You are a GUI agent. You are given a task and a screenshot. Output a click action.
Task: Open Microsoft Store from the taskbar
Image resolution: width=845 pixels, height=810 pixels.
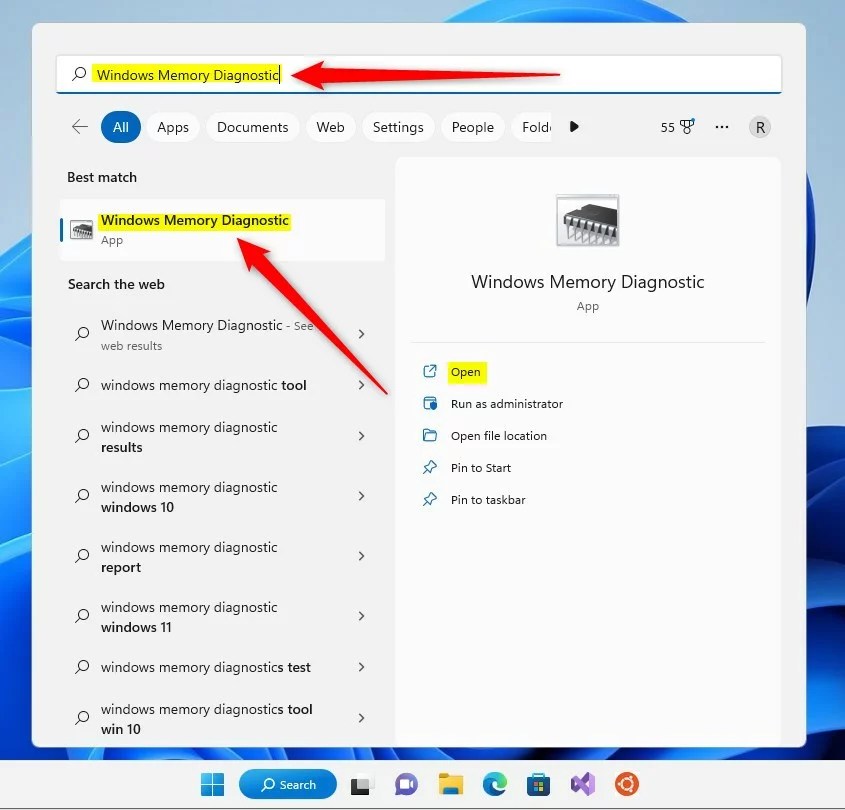[538, 784]
